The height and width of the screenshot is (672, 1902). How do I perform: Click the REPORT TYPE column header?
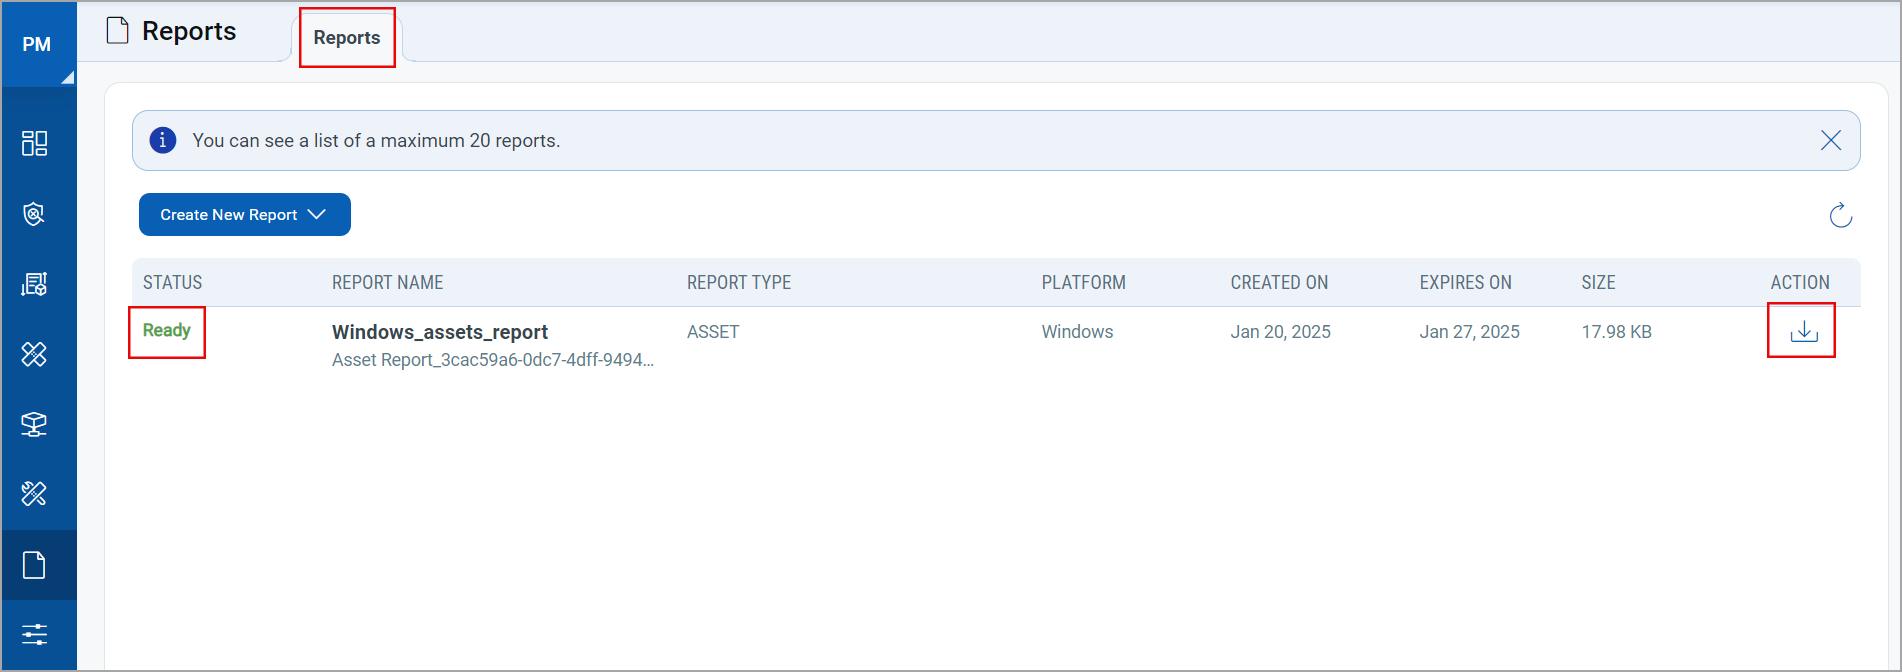point(739,283)
